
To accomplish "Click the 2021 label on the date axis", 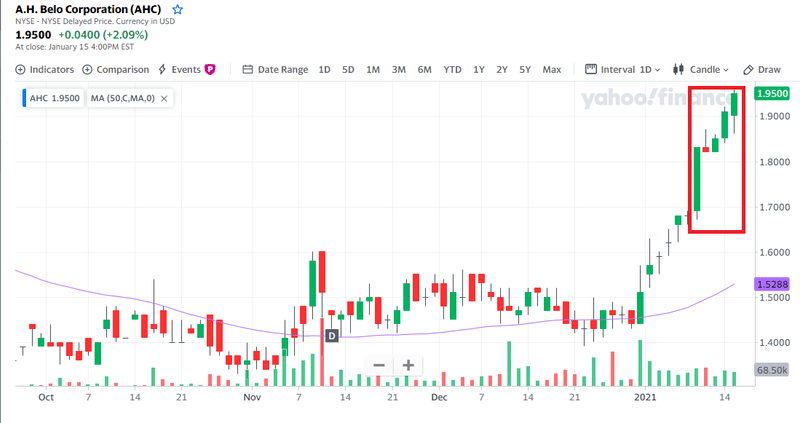I will pyautogui.click(x=645, y=397).
